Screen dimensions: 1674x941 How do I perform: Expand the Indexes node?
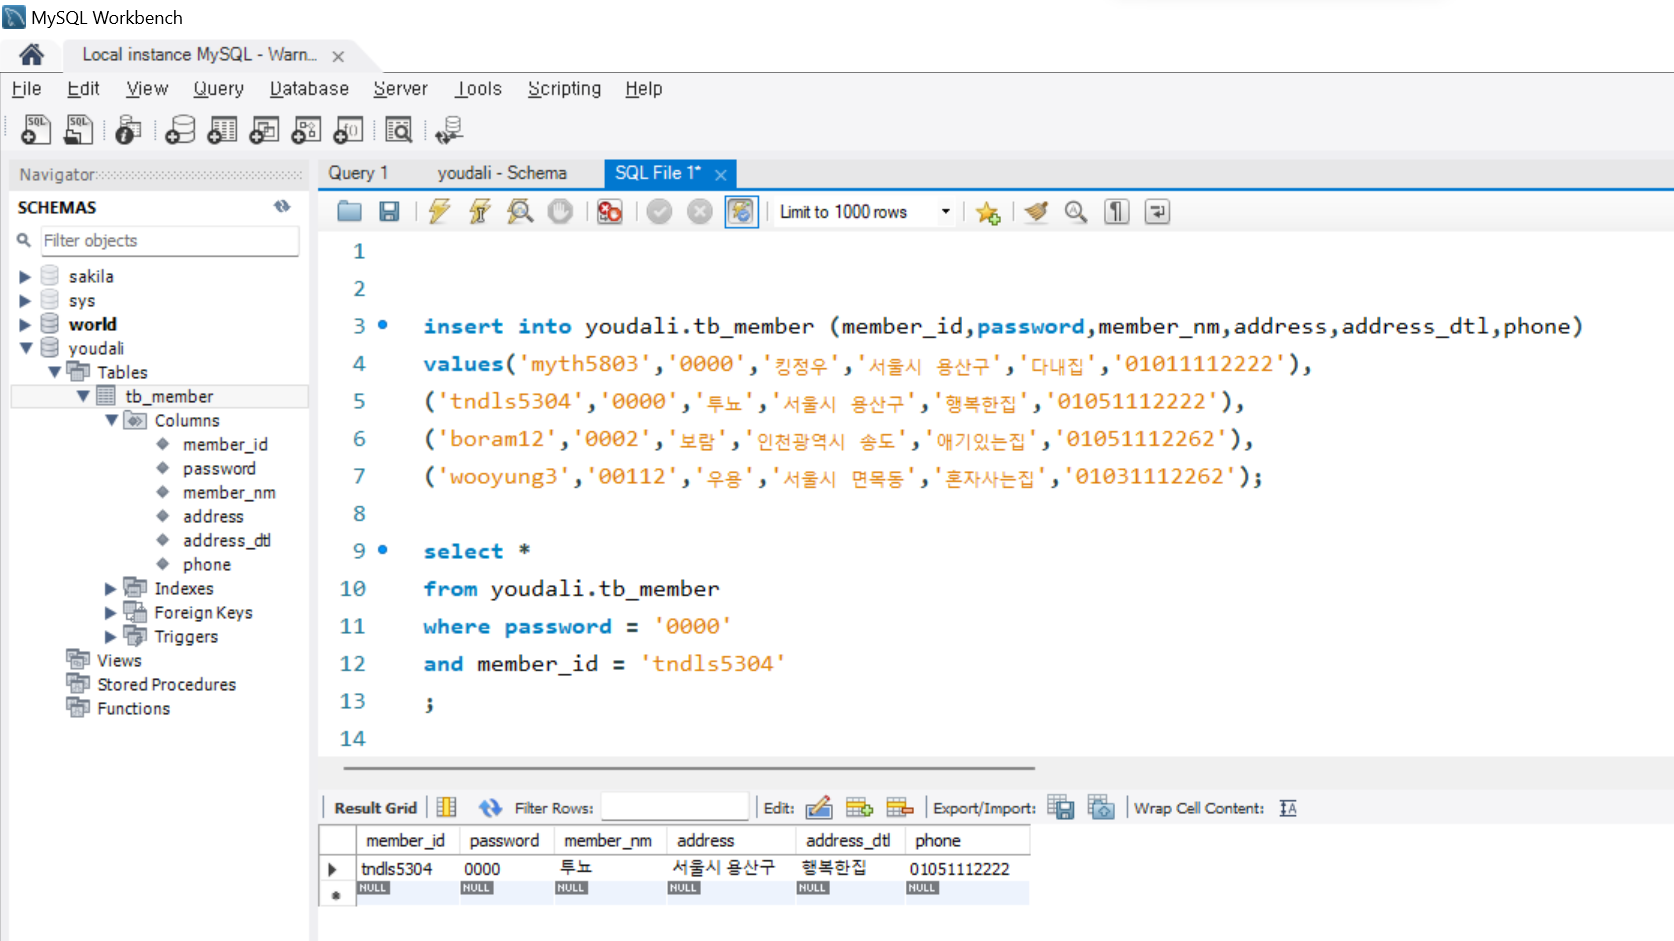111,588
